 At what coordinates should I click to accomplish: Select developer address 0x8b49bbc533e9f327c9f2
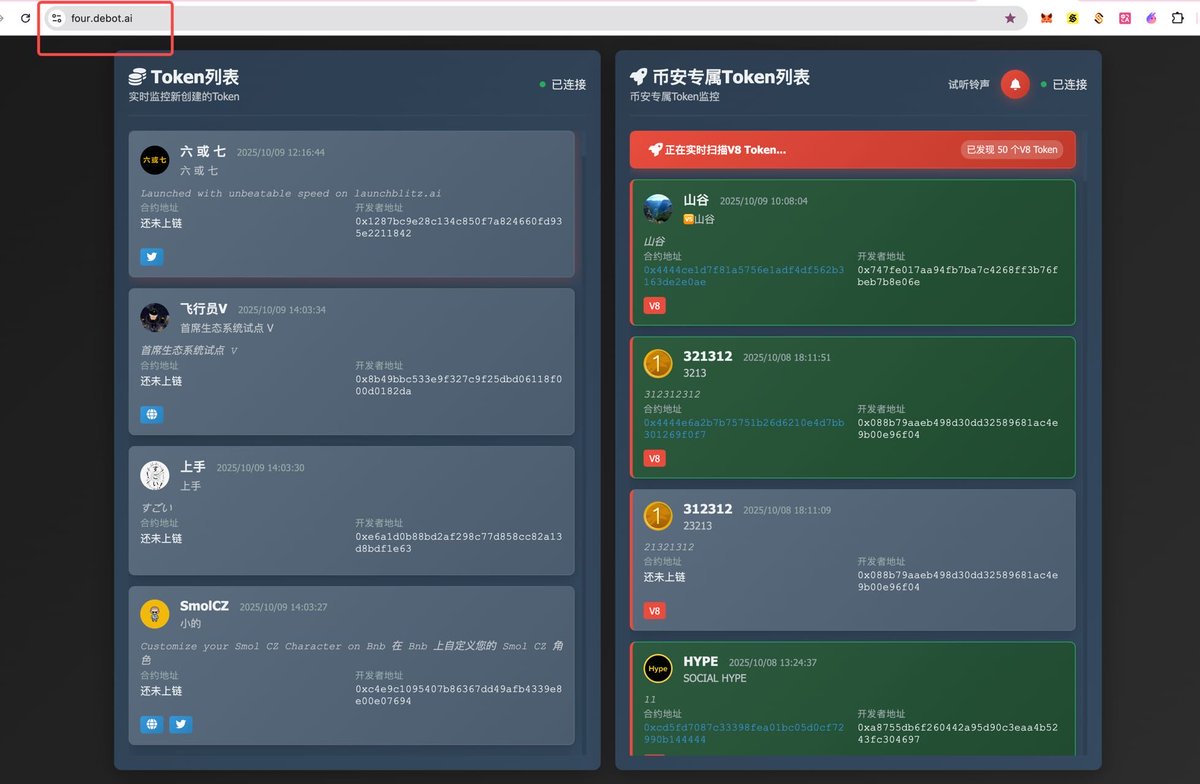pyautogui.click(x=458, y=385)
